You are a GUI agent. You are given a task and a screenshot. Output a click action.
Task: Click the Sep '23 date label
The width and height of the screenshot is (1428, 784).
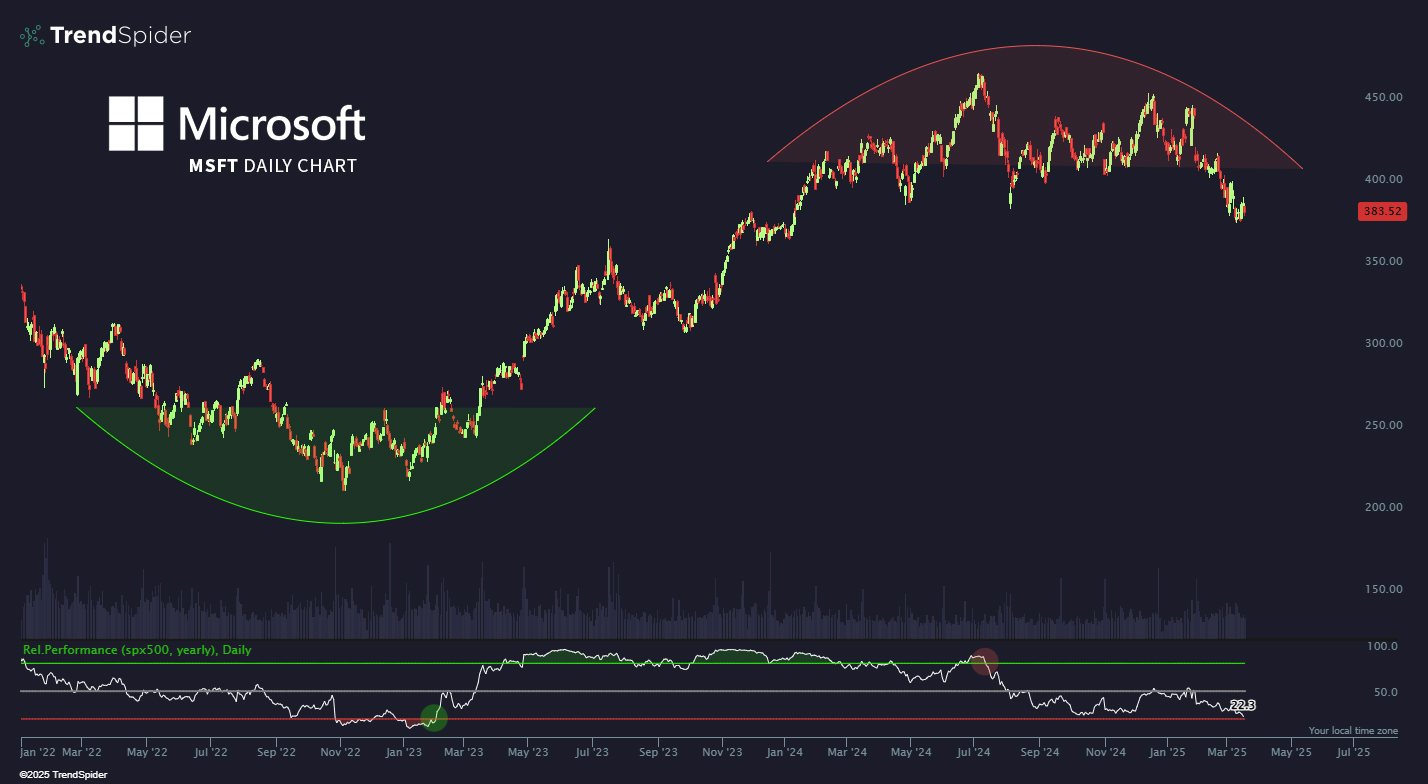click(657, 751)
